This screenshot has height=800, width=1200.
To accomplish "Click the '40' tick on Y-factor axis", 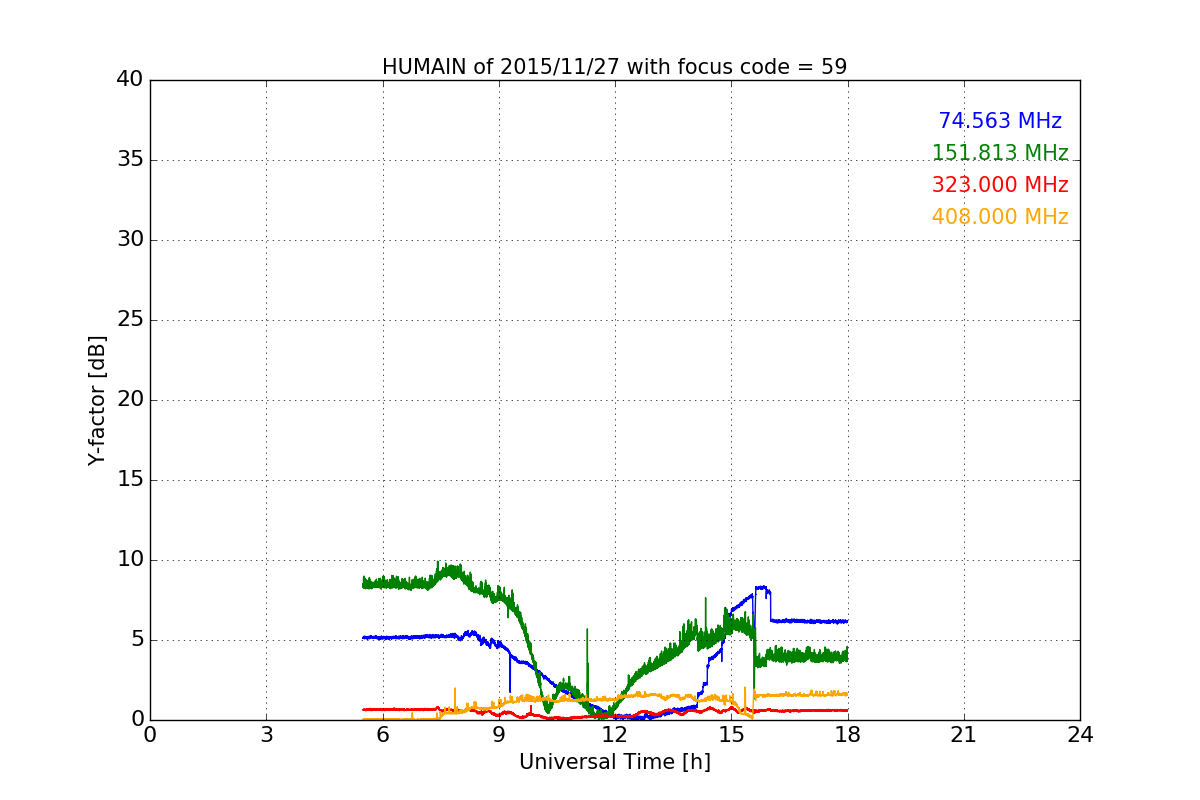I will 130,80.
